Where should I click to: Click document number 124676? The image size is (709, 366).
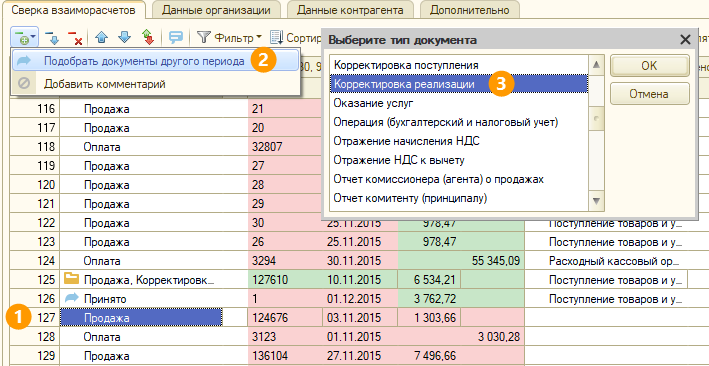(271, 318)
